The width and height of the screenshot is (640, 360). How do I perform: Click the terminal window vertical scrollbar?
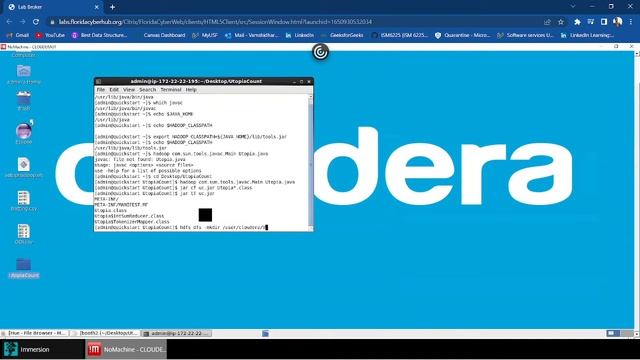311,162
